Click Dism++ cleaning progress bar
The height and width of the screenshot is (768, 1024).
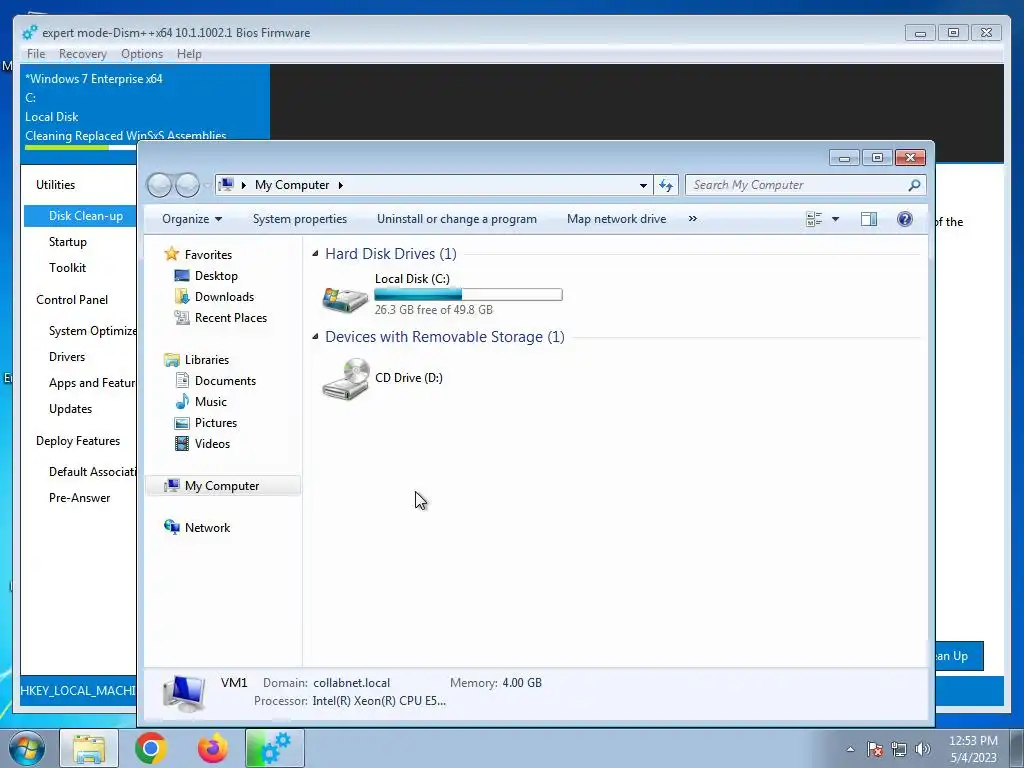click(80, 148)
